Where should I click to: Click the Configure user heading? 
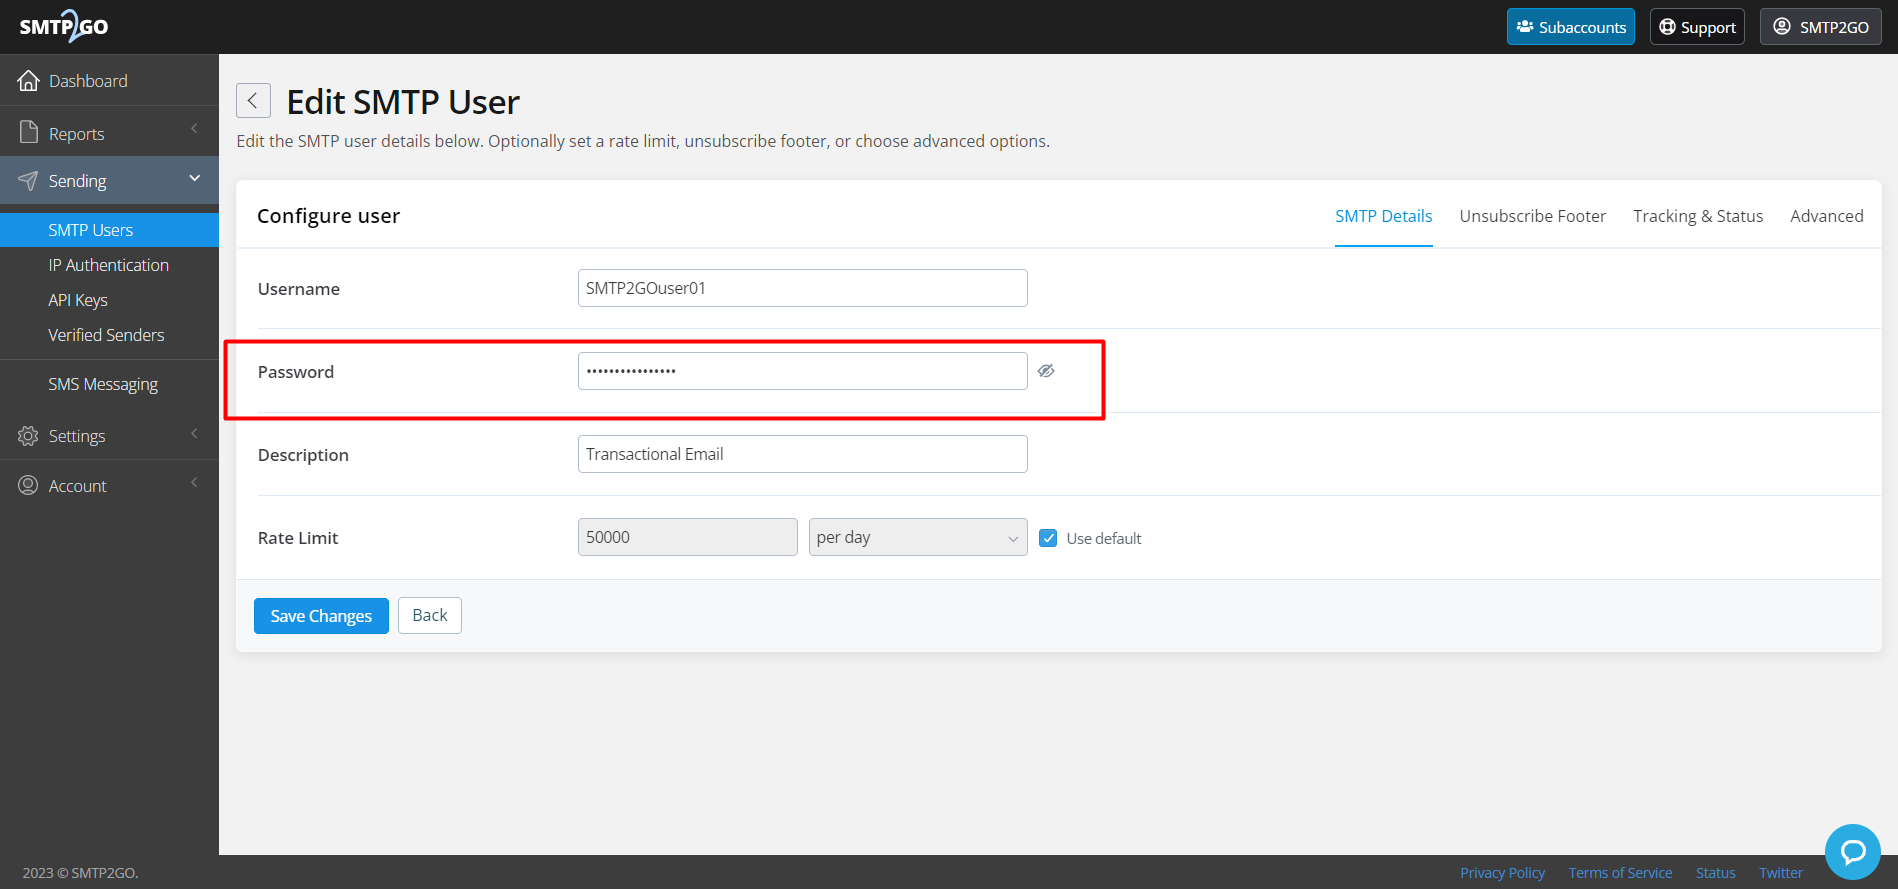[x=328, y=216]
